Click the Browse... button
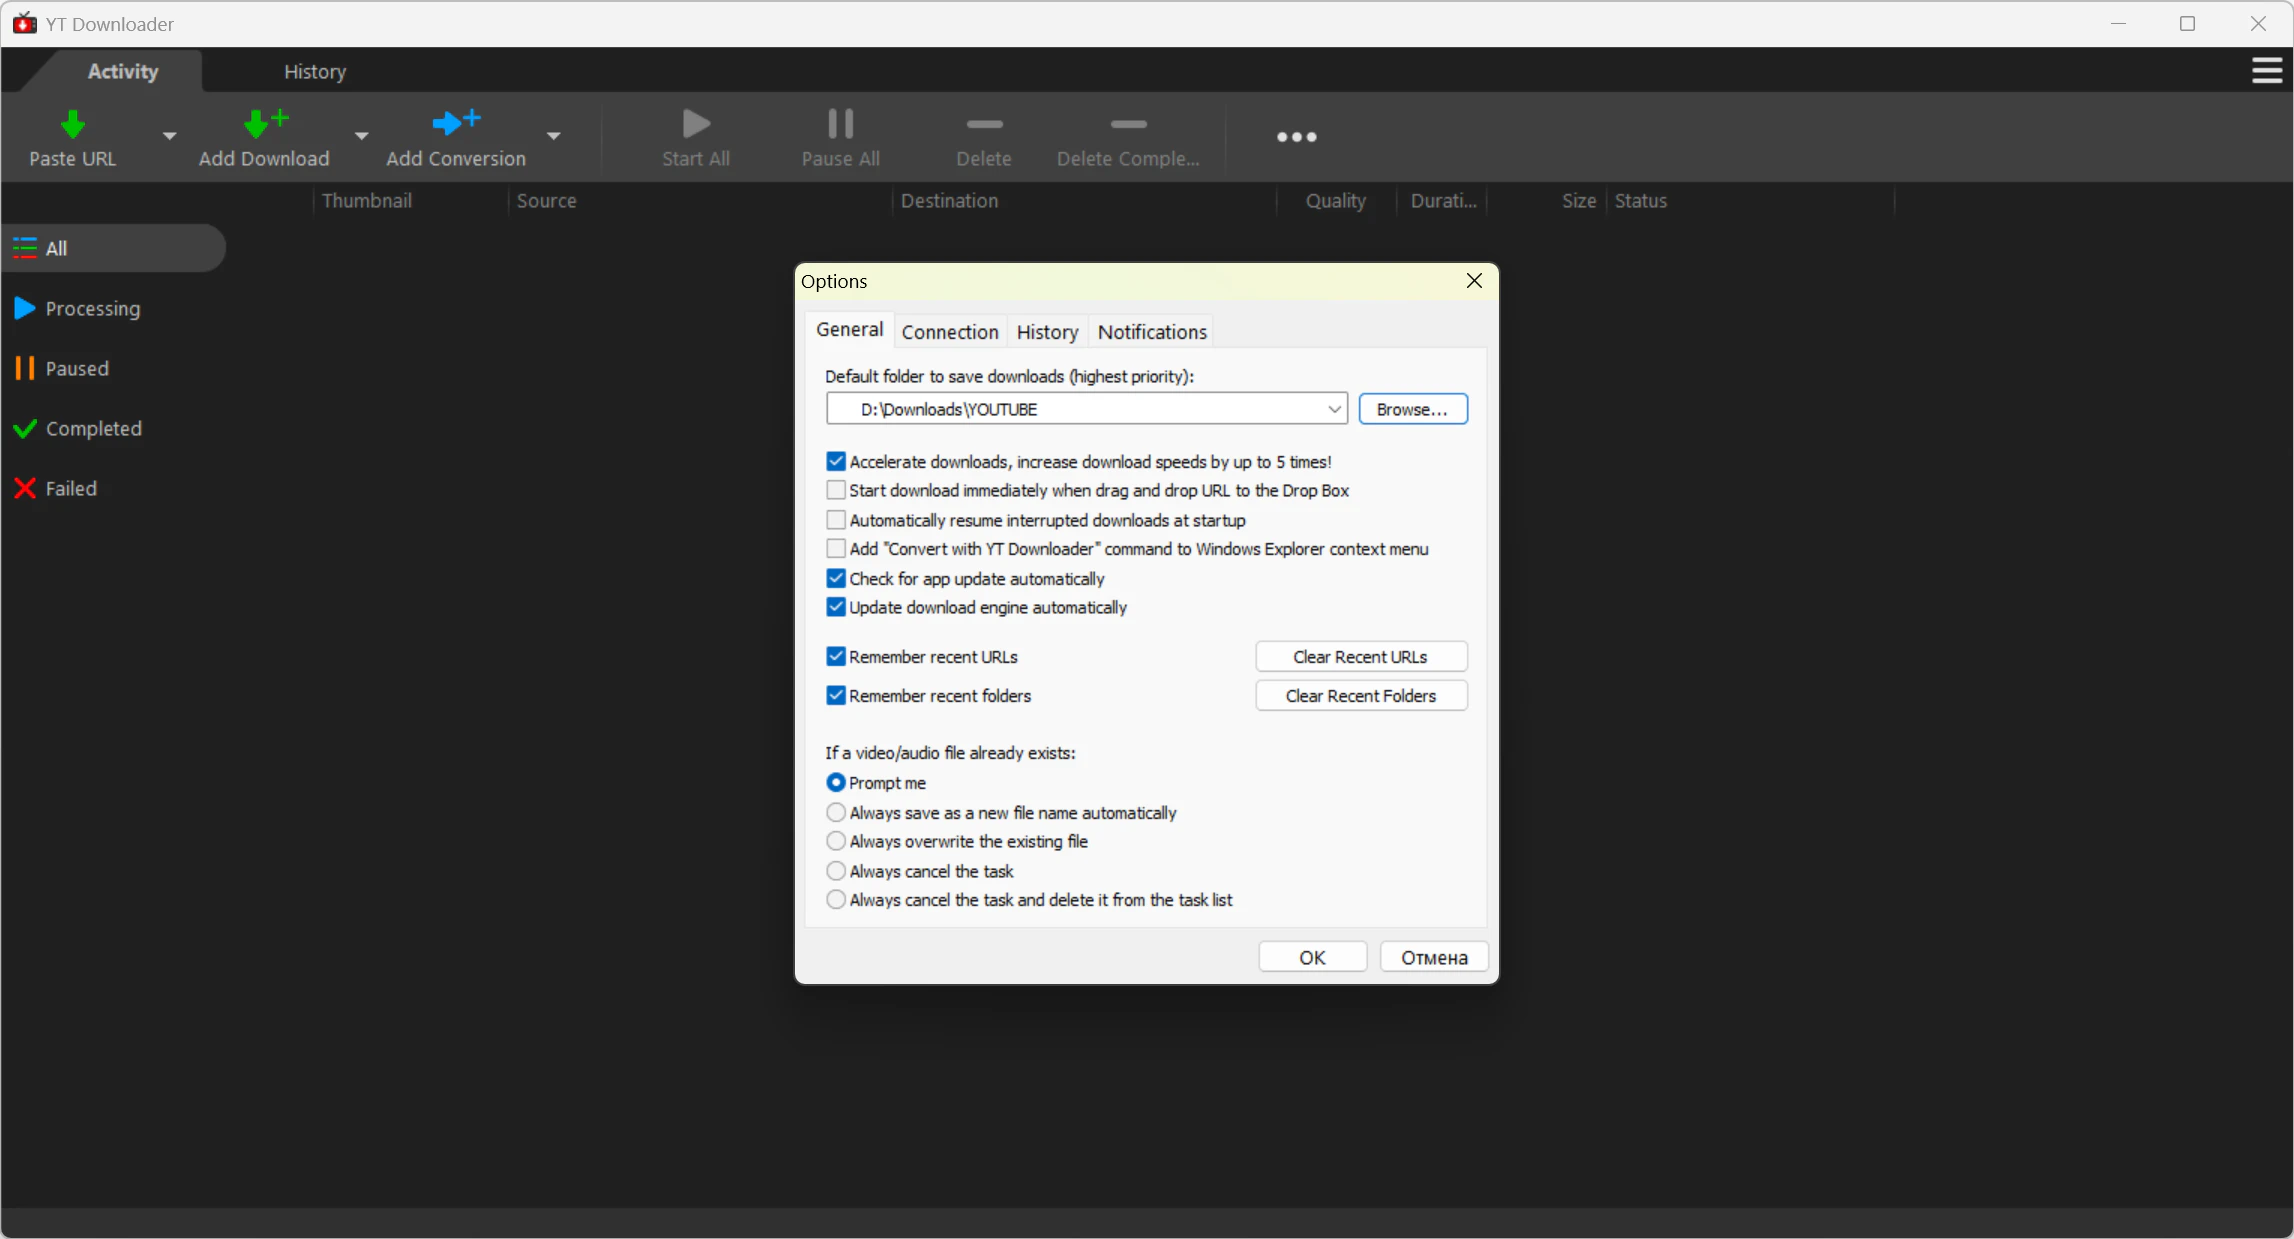Viewport: 2294px width, 1239px height. pyautogui.click(x=1412, y=409)
